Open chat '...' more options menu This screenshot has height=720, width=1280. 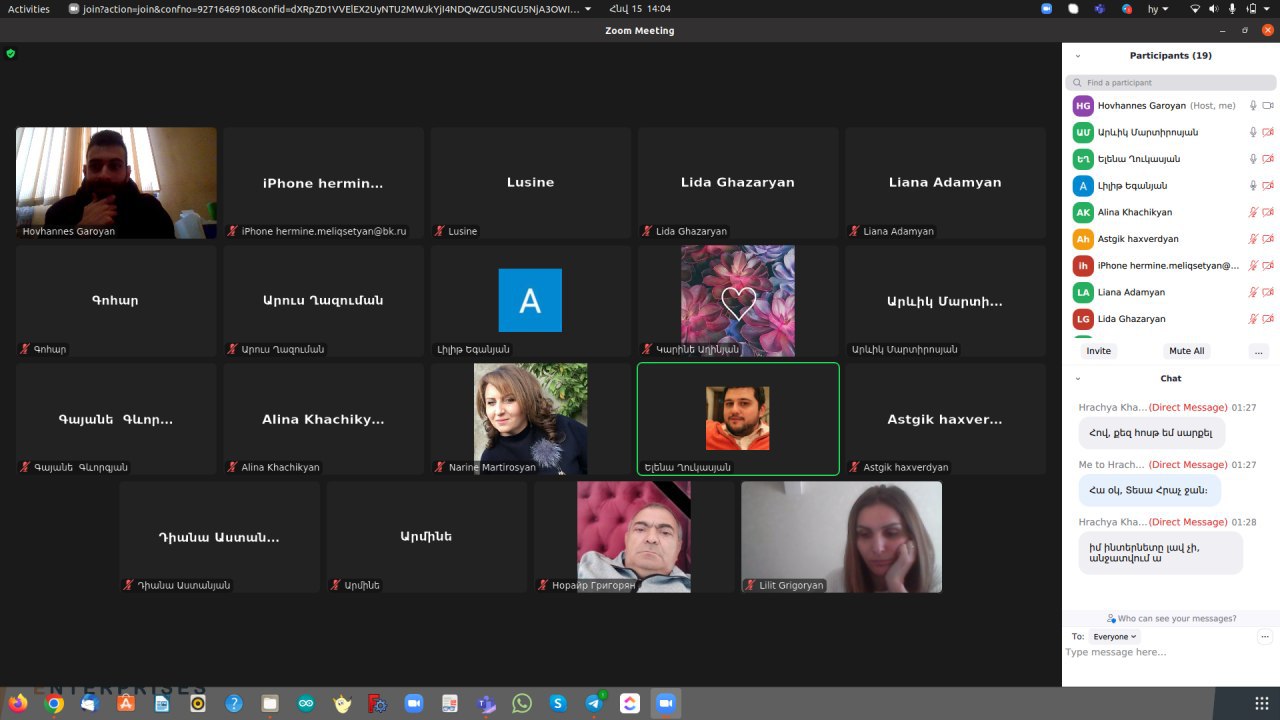1265,636
